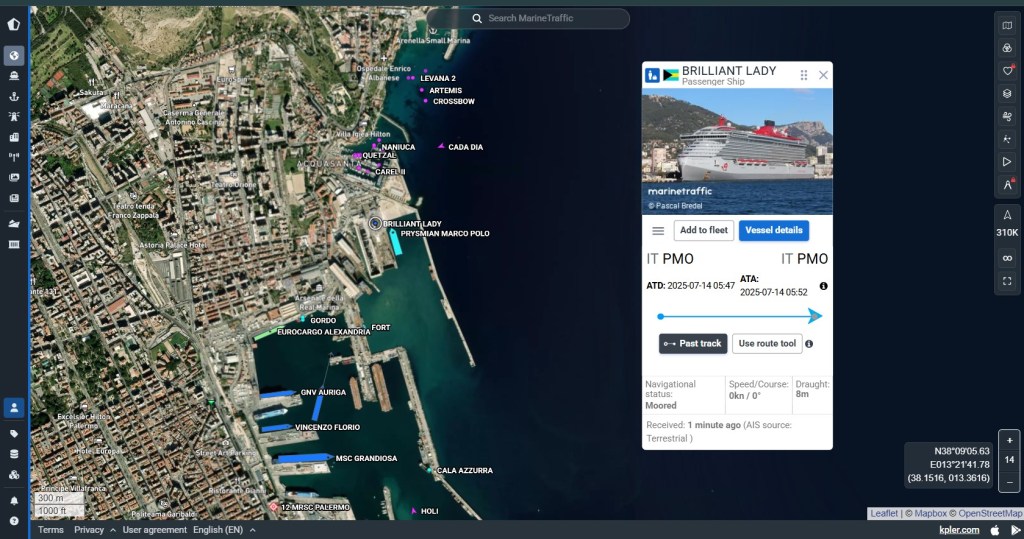Toggle the infinity density map control
The image size is (1024, 539).
1007,258
